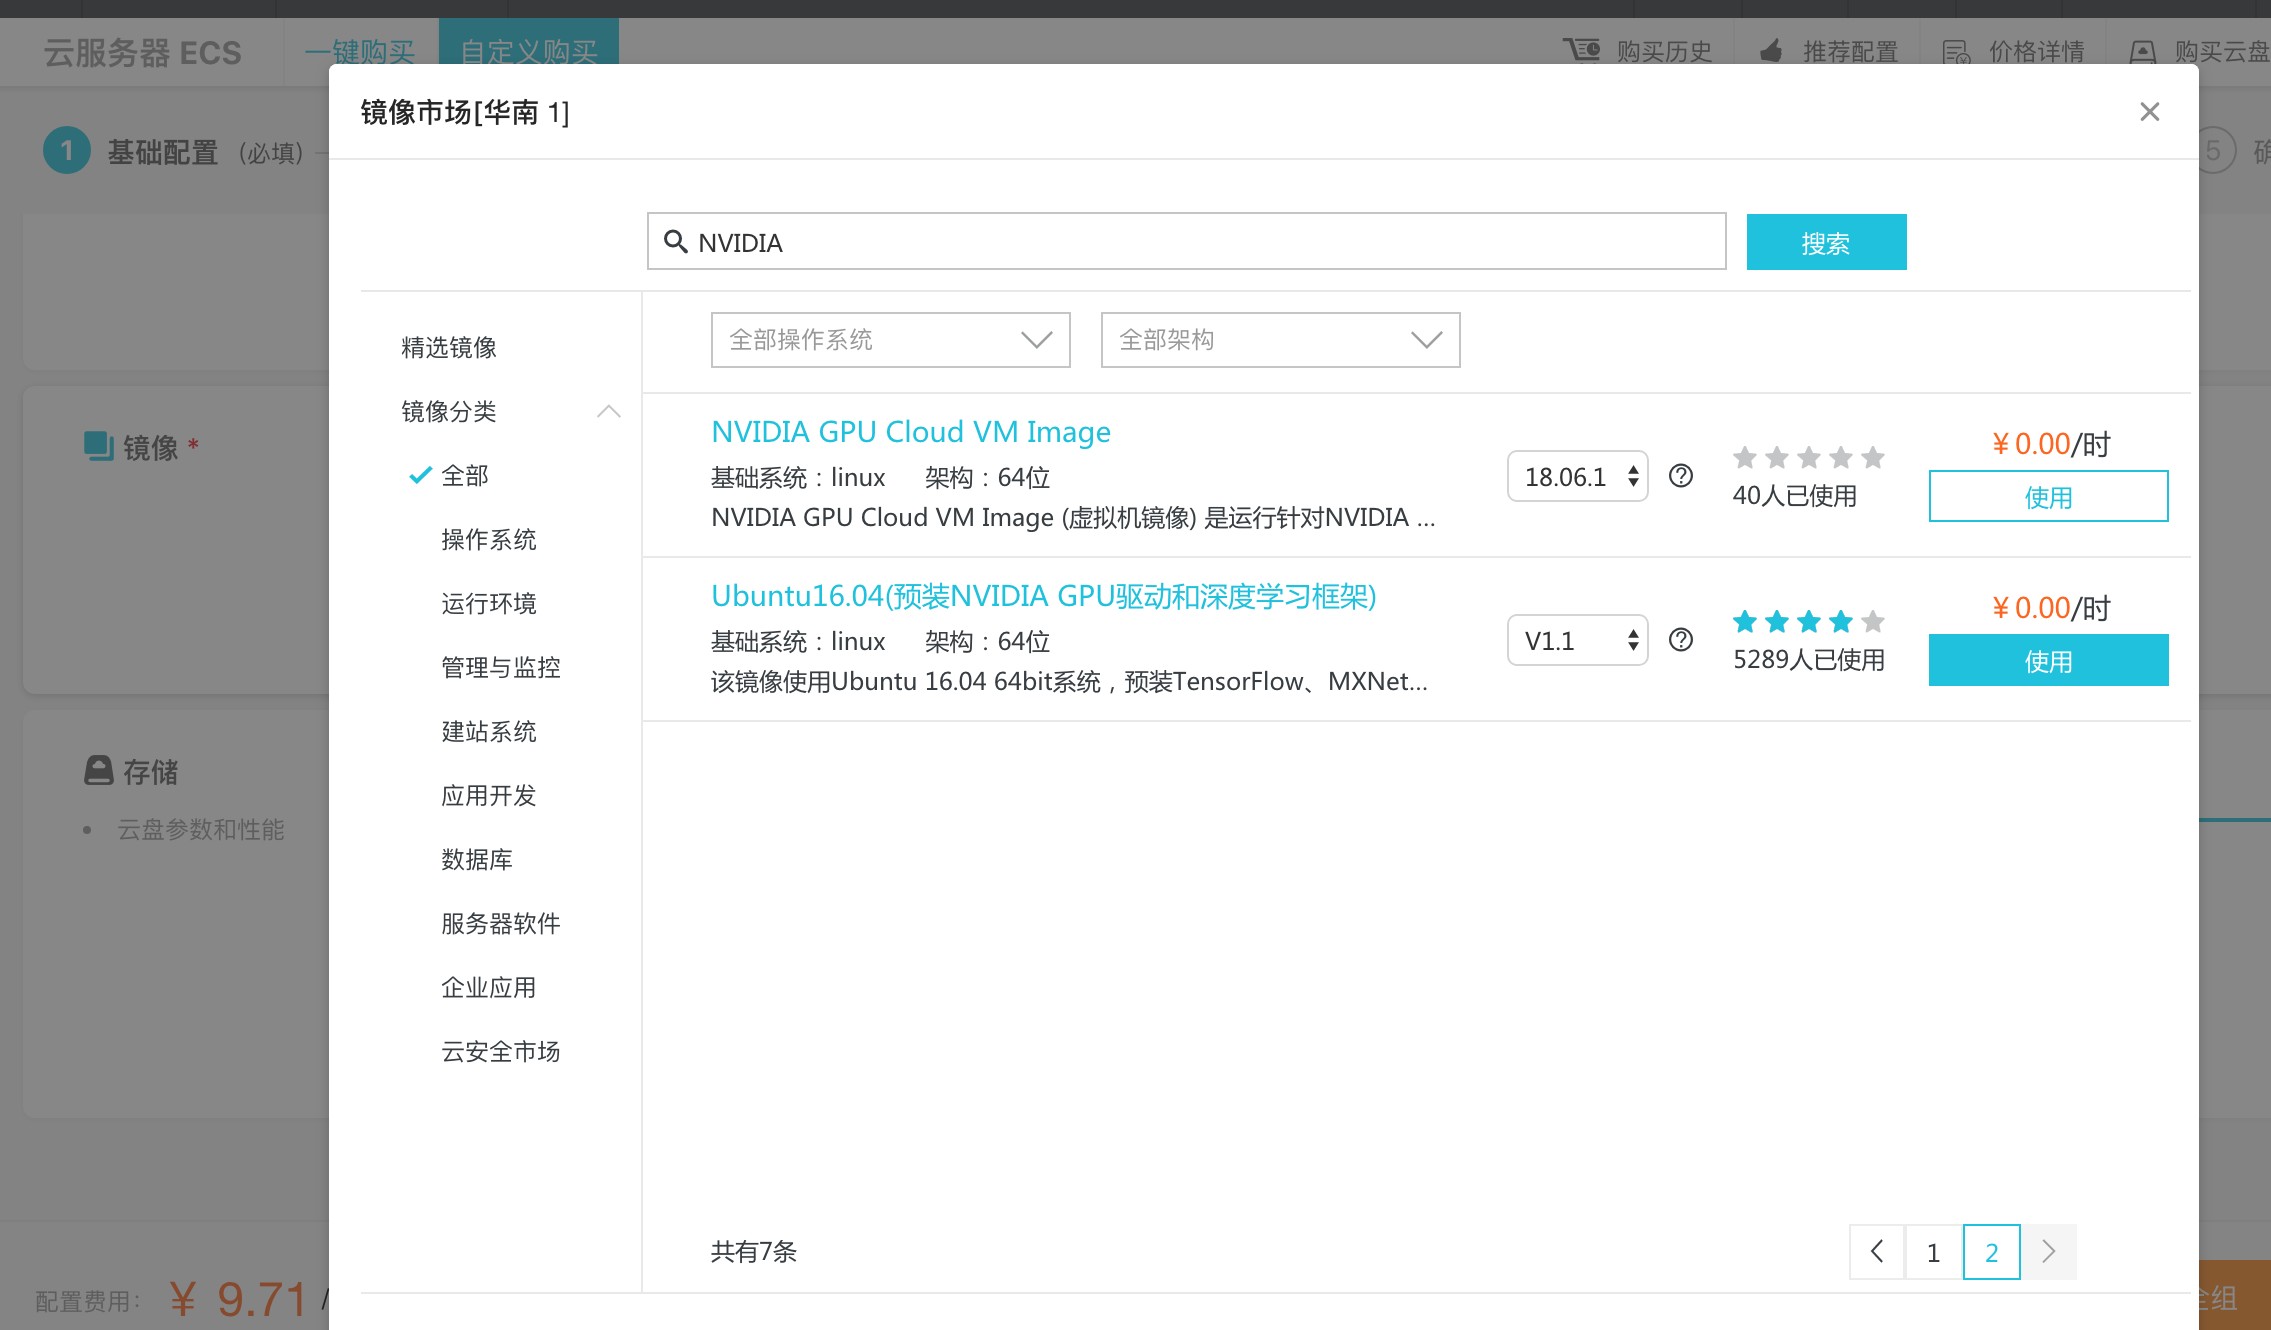
Task: Click 该镜像使用Ubuntu 16.04 description text
Action: (x=1069, y=681)
